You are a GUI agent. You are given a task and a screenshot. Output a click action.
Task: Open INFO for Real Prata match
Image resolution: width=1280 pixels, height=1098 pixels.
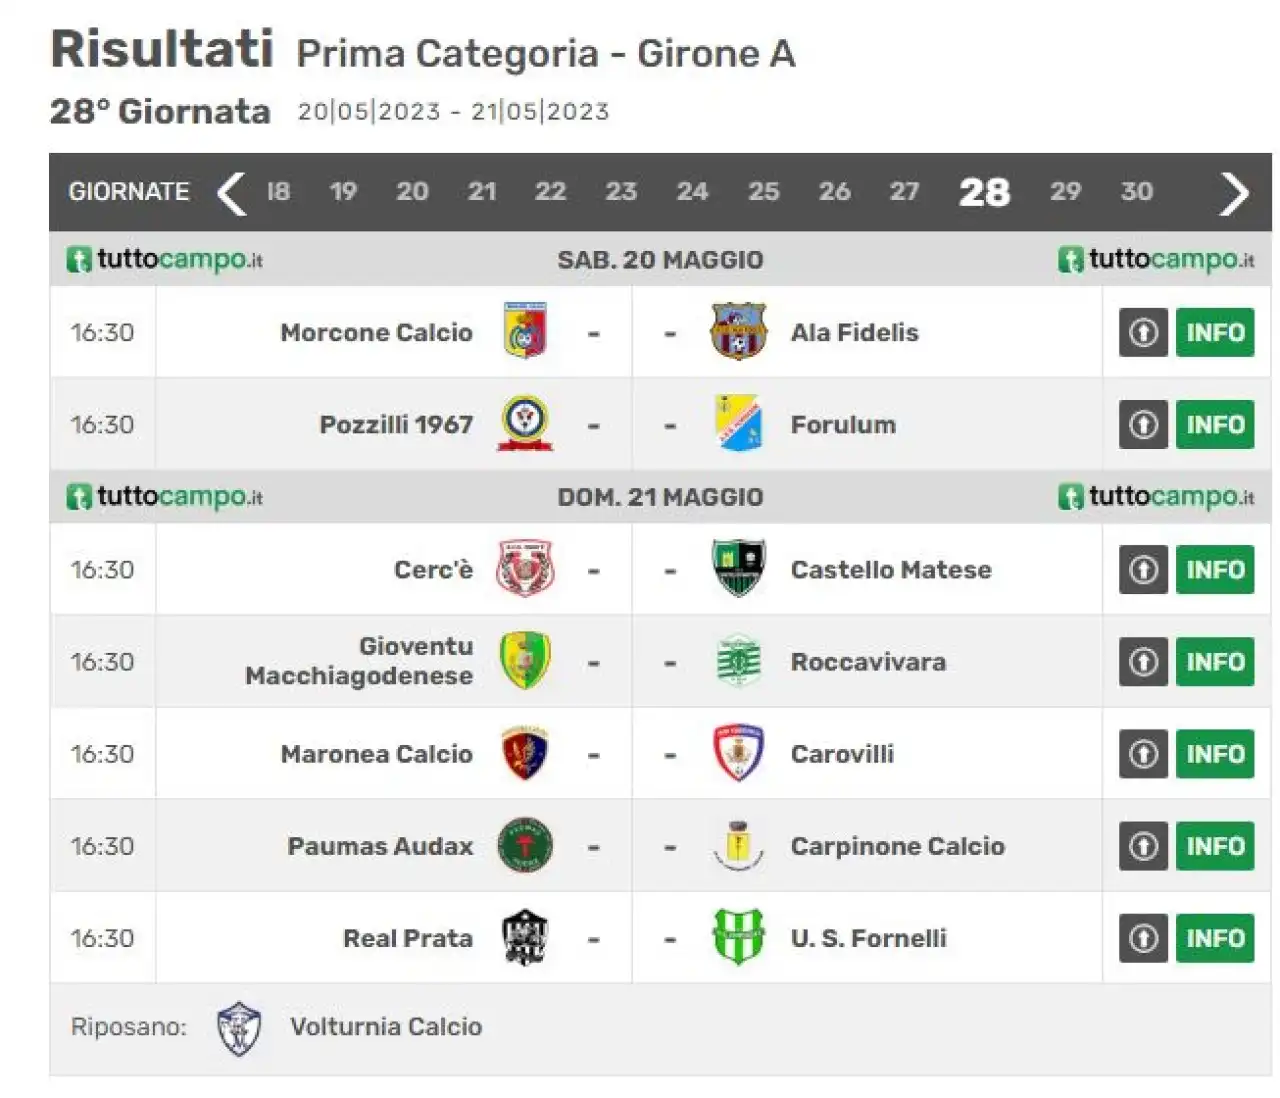point(1215,938)
